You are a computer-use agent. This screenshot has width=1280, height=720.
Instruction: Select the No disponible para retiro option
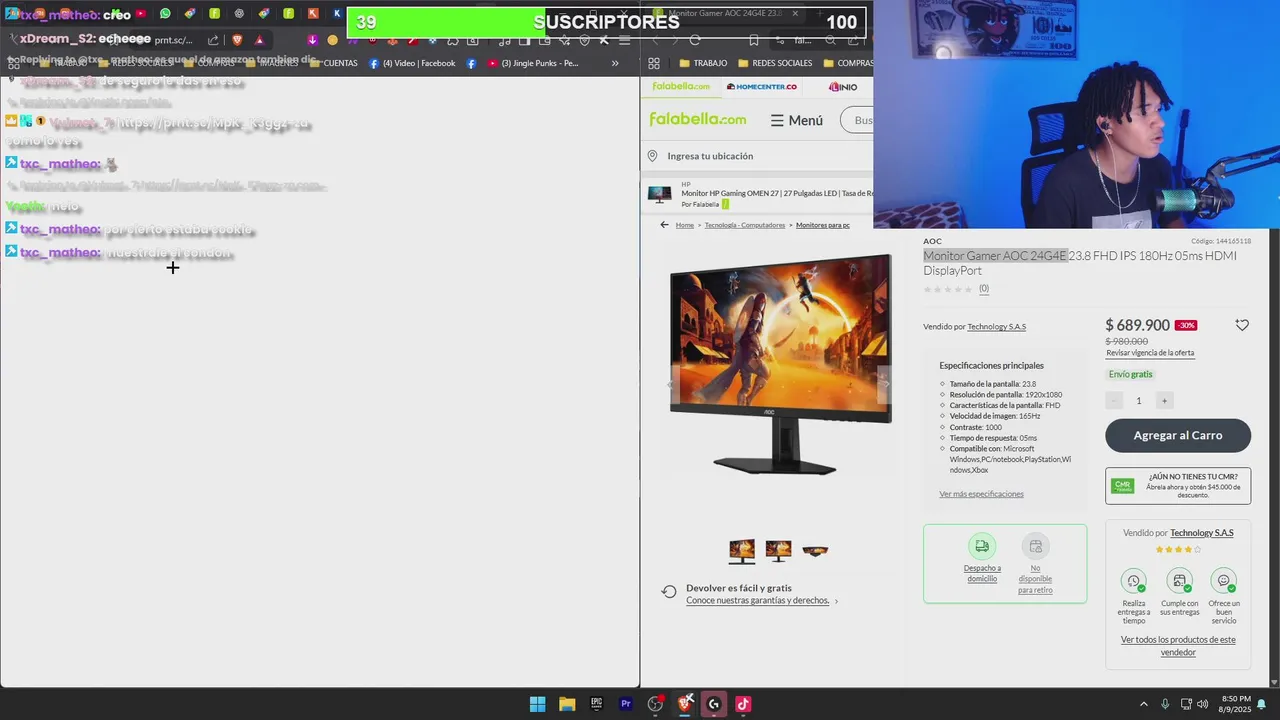(1035, 563)
